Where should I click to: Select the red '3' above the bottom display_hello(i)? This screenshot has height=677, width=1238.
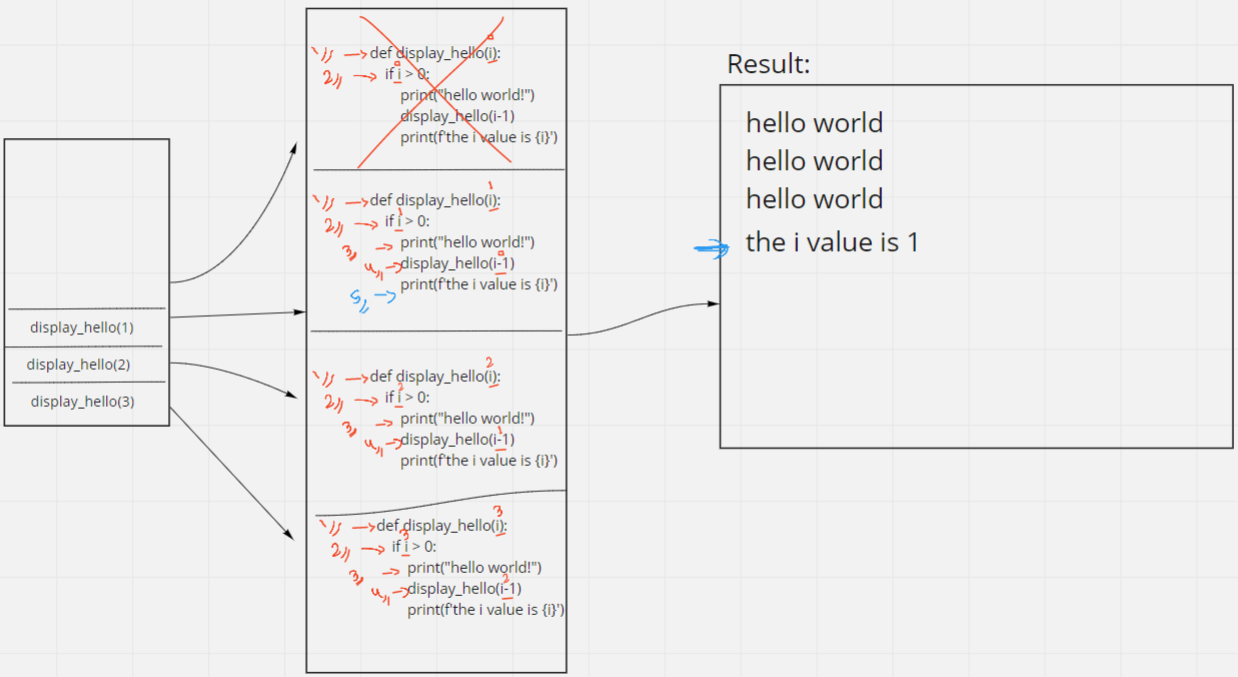point(497,512)
